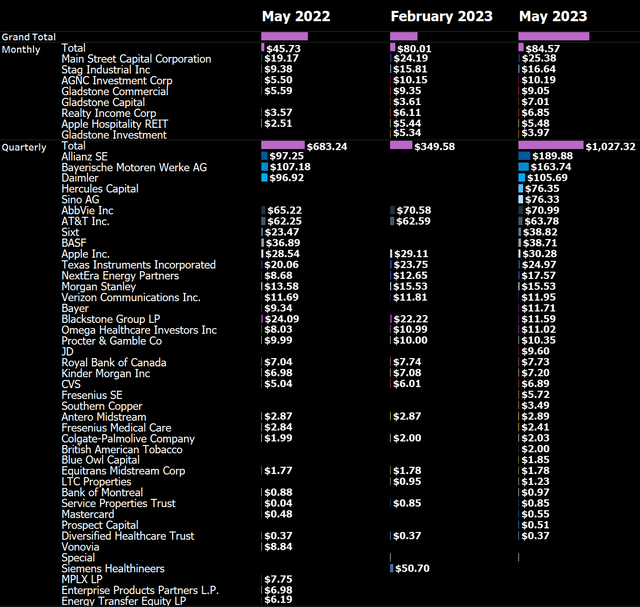Image resolution: width=640 pixels, height=607 pixels.
Task: Click Monthly total value $84.57
Action: coord(543,49)
